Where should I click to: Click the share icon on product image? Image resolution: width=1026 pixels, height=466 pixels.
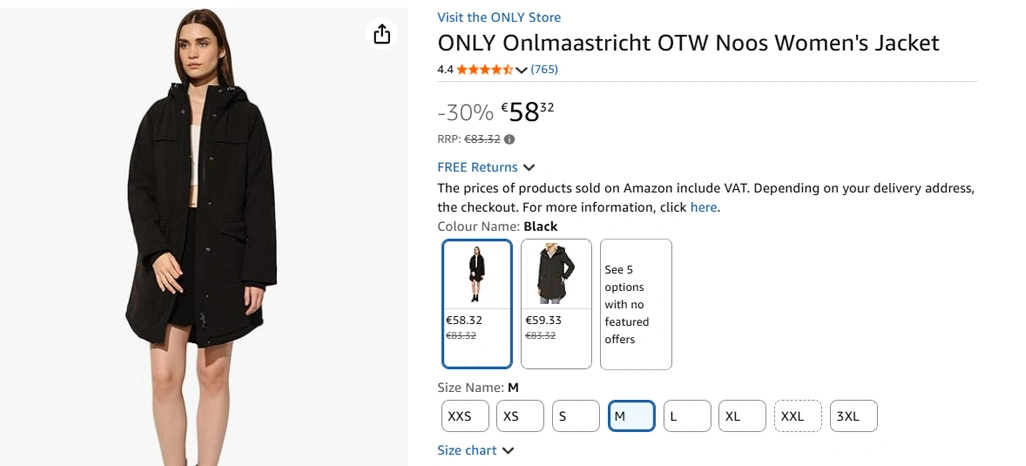click(x=381, y=35)
